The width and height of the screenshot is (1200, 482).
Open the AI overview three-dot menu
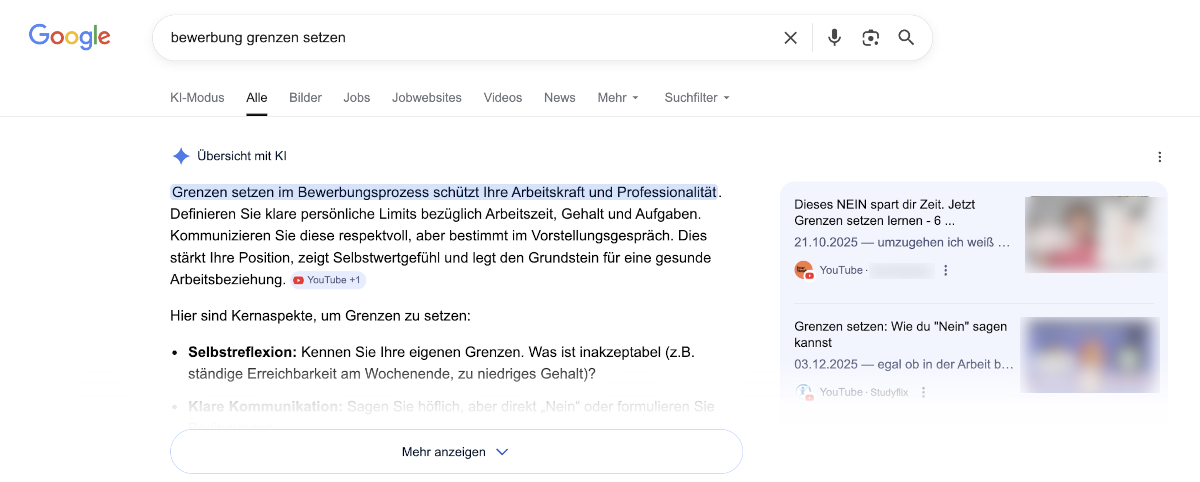click(x=1159, y=157)
